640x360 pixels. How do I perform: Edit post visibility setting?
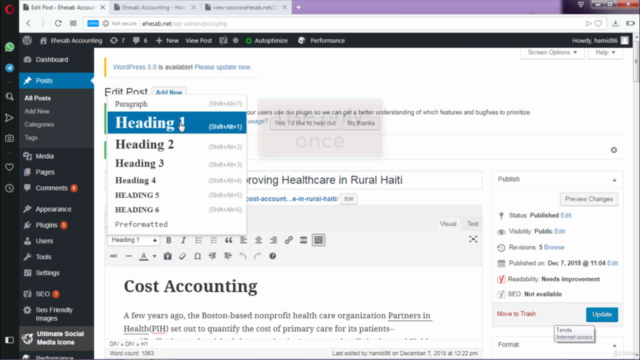tap(560, 231)
